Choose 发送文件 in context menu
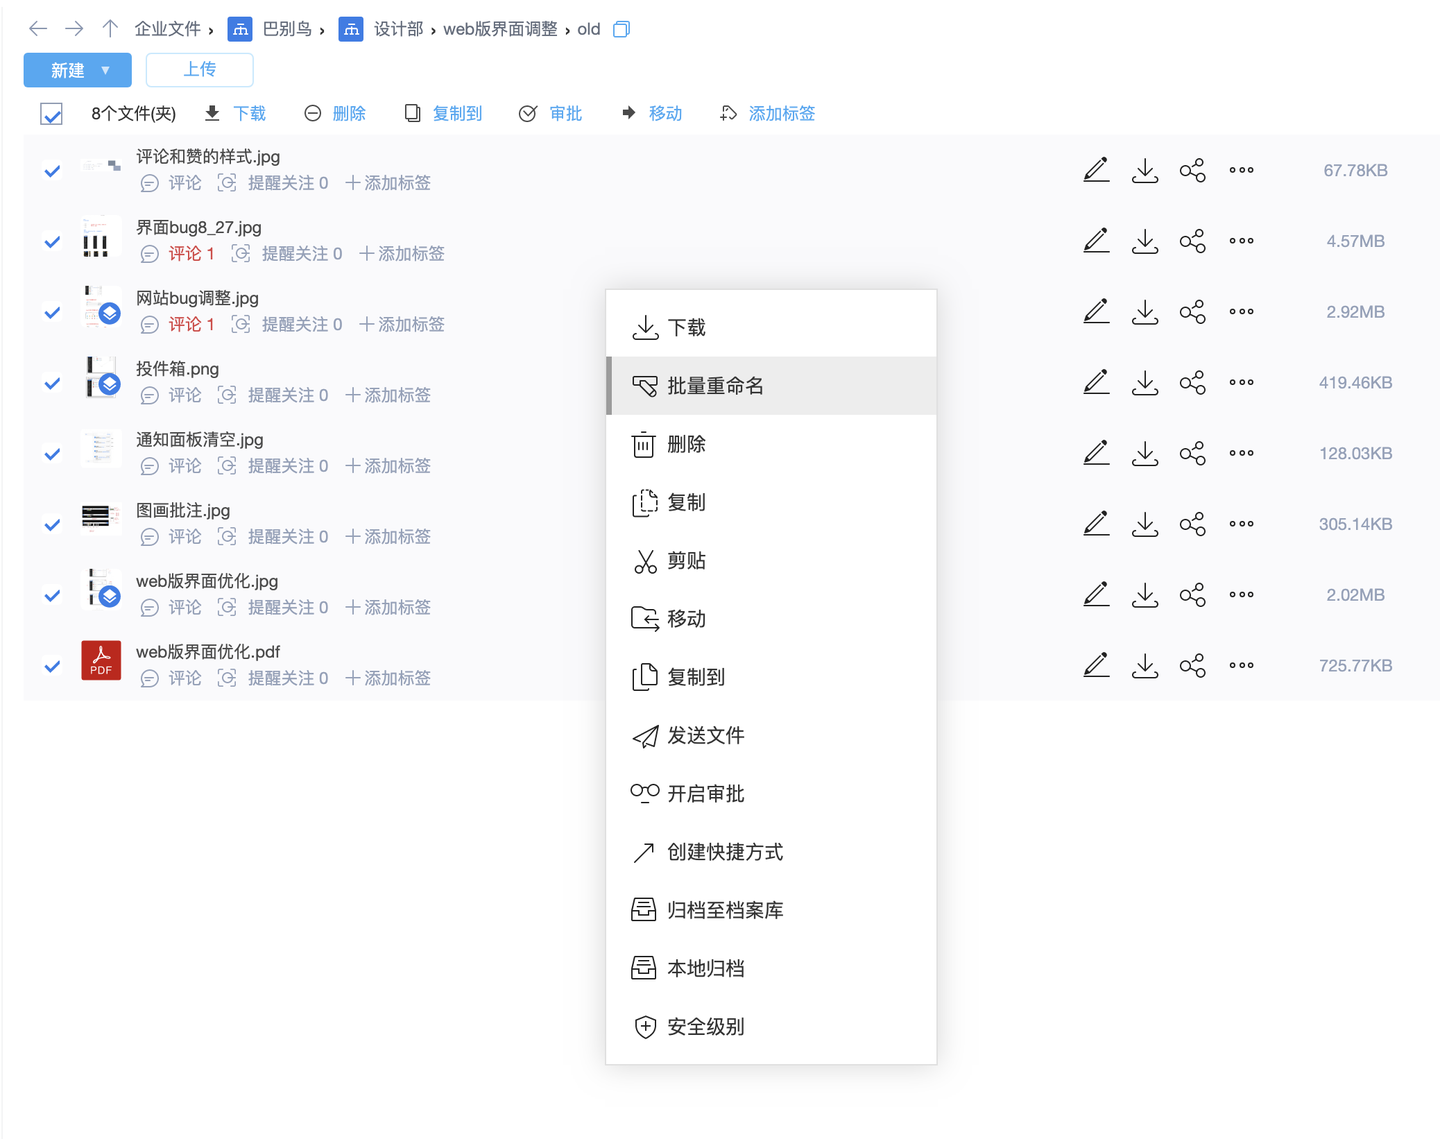This screenshot has height=1139, width=1440. pos(771,735)
